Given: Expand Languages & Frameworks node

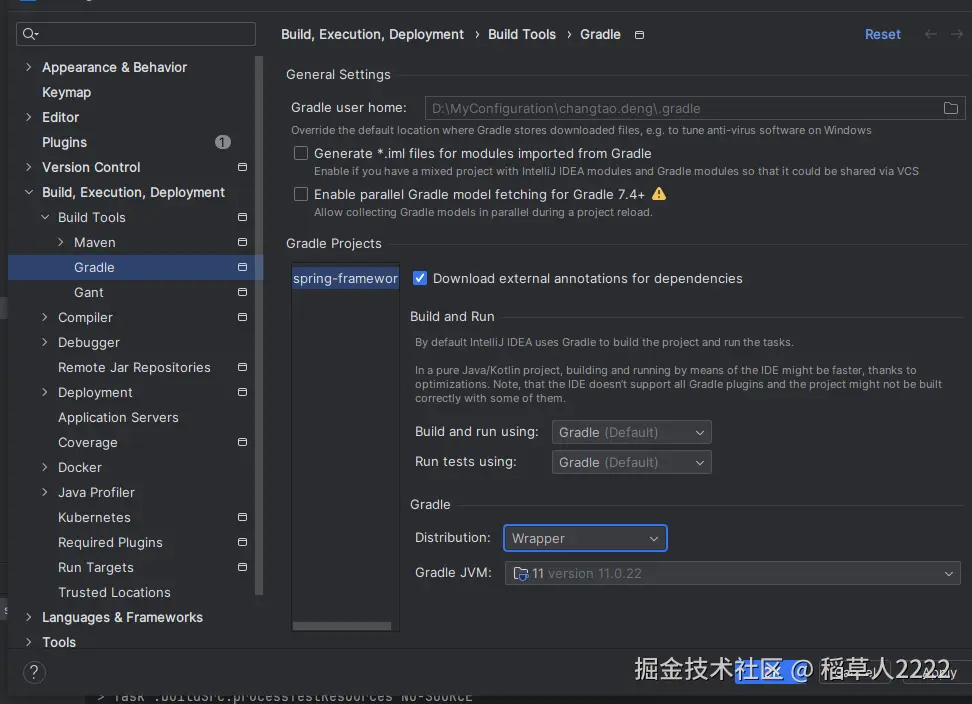Looking at the screenshot, I should 29,617.
